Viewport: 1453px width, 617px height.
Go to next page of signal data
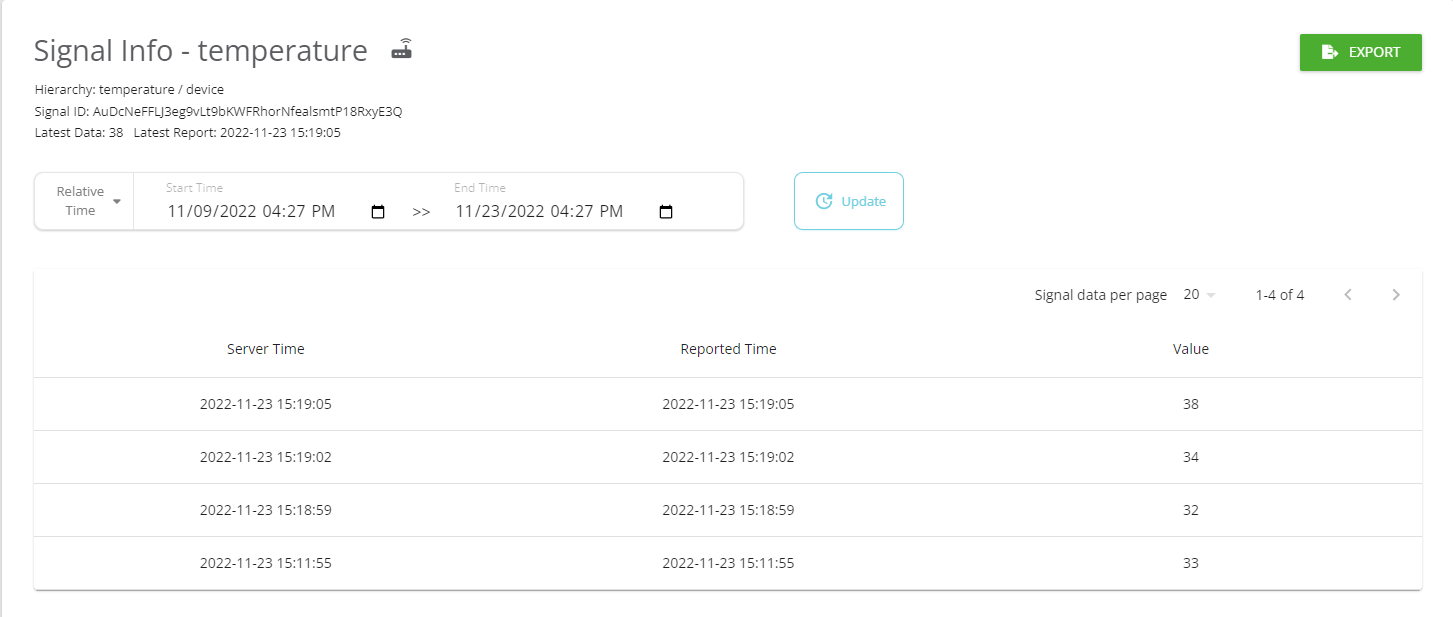pos(1396,295)
